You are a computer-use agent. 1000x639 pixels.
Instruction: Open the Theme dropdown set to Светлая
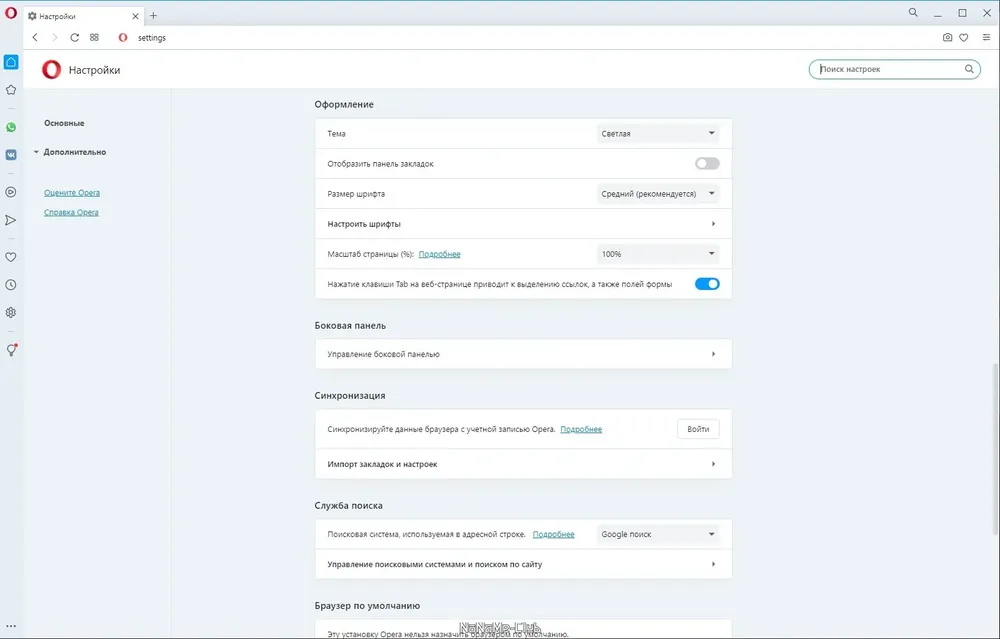click(657, 133)
